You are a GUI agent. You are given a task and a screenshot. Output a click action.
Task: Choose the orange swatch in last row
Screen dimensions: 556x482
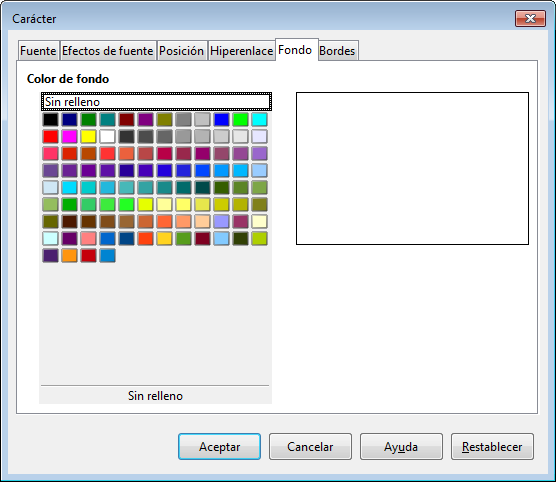(70, 255)
